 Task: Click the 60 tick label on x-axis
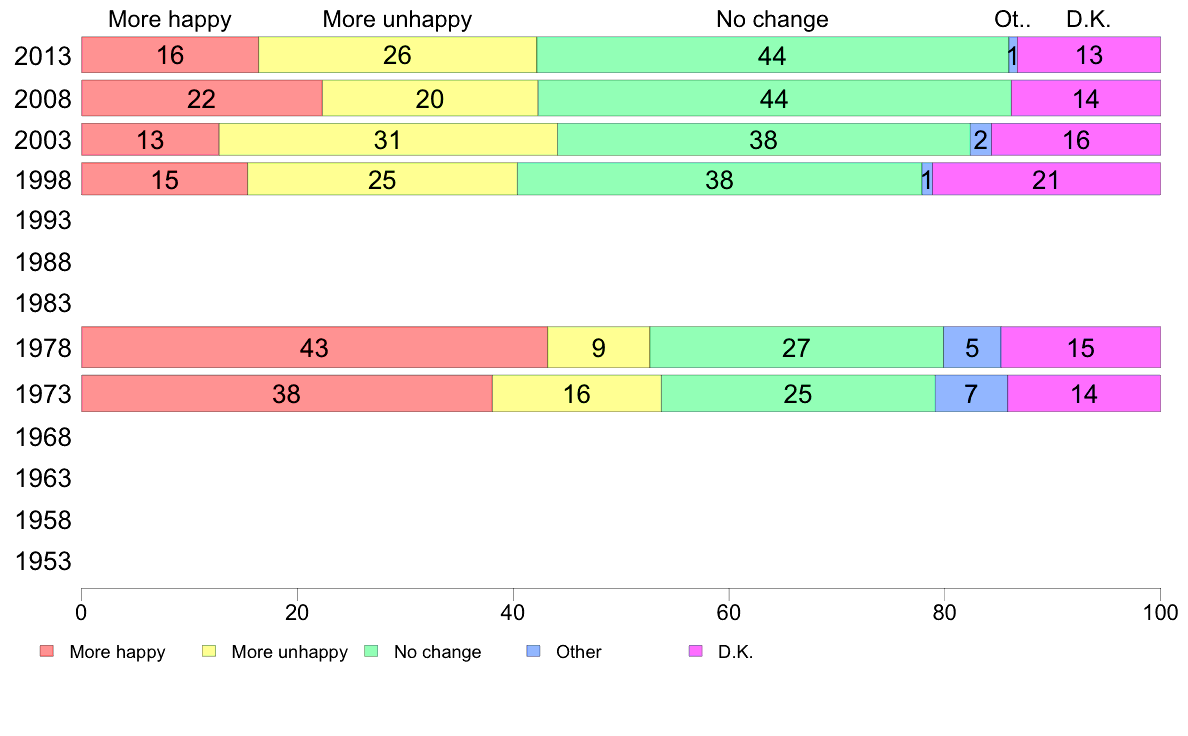[728, 611]
